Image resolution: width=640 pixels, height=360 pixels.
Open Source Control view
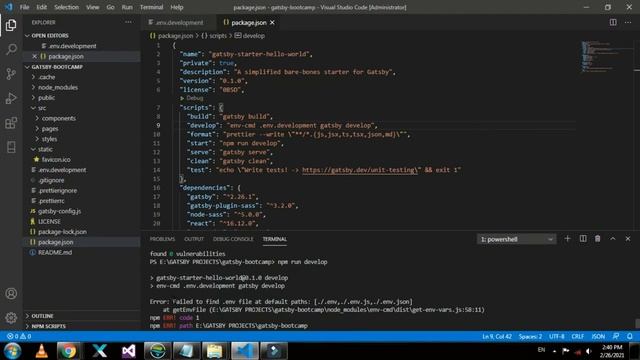11,74
